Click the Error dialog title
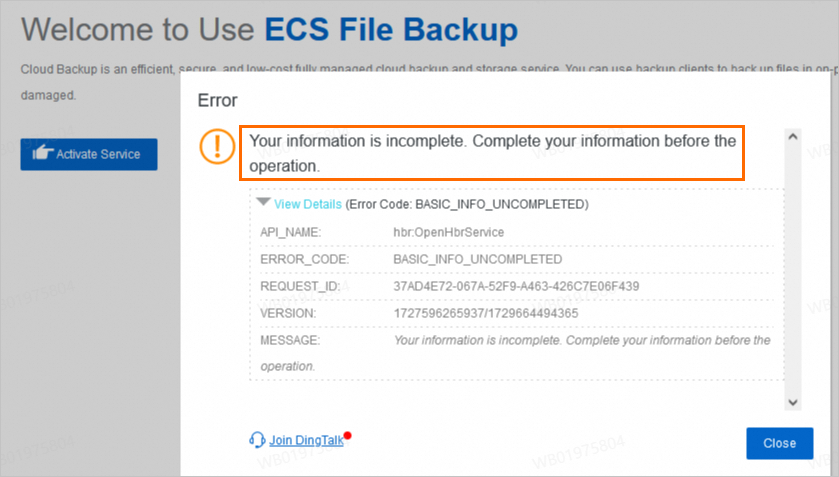Image resolution: width=839 pixels, height=477 pixels. click(217, 100)
